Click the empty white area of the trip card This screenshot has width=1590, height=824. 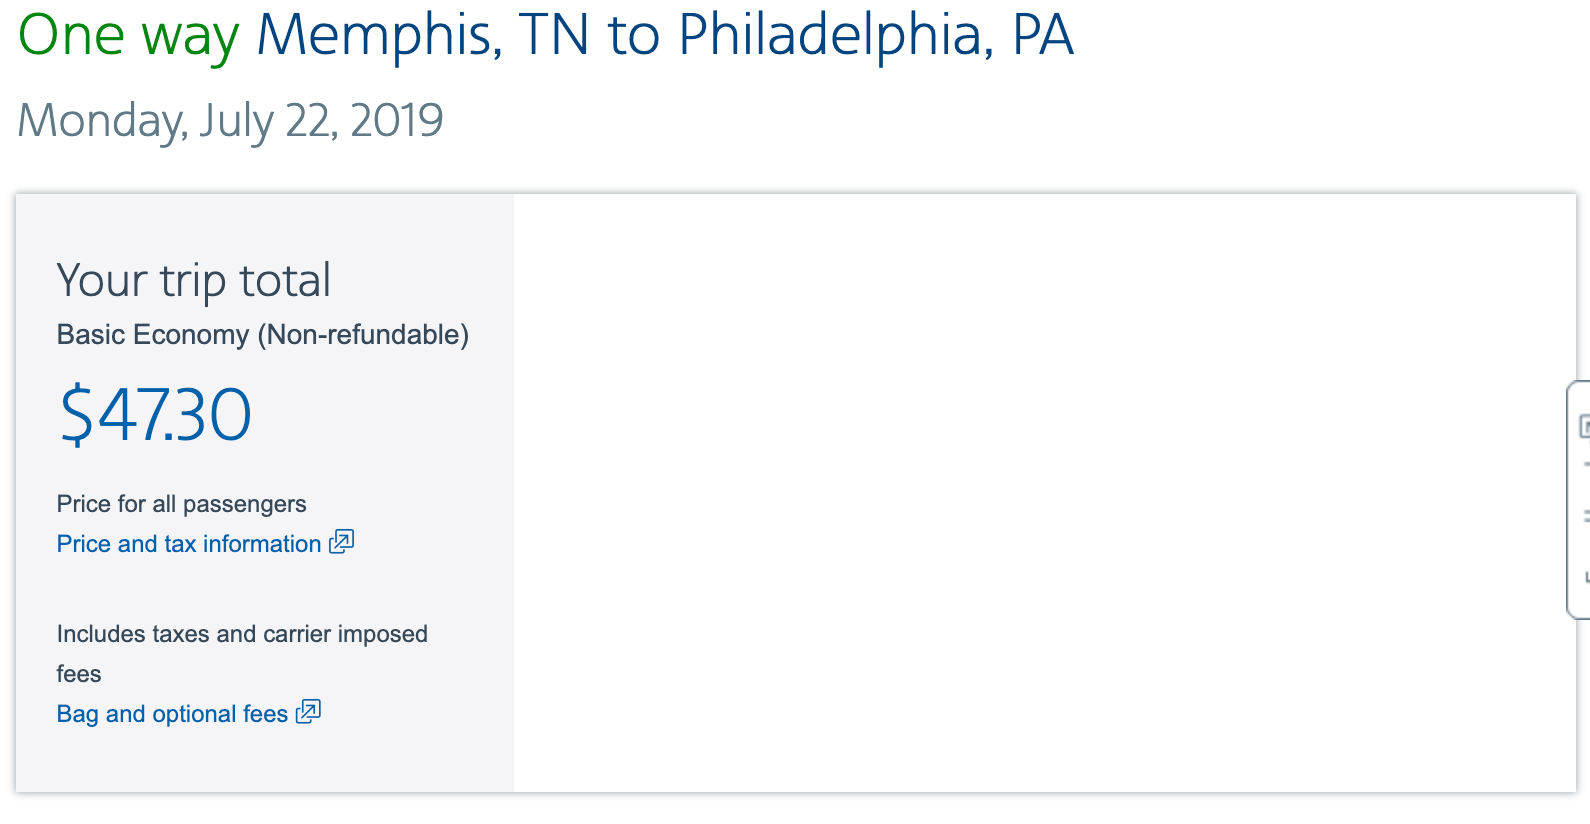click(x=1040, y=492)
